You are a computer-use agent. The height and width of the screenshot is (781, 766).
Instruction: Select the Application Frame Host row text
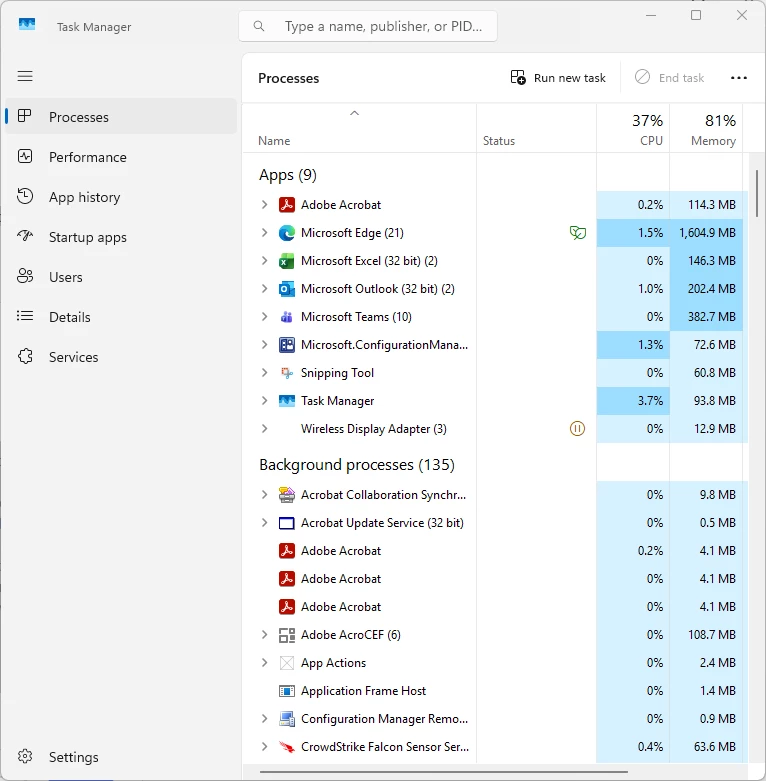[364, 691]
